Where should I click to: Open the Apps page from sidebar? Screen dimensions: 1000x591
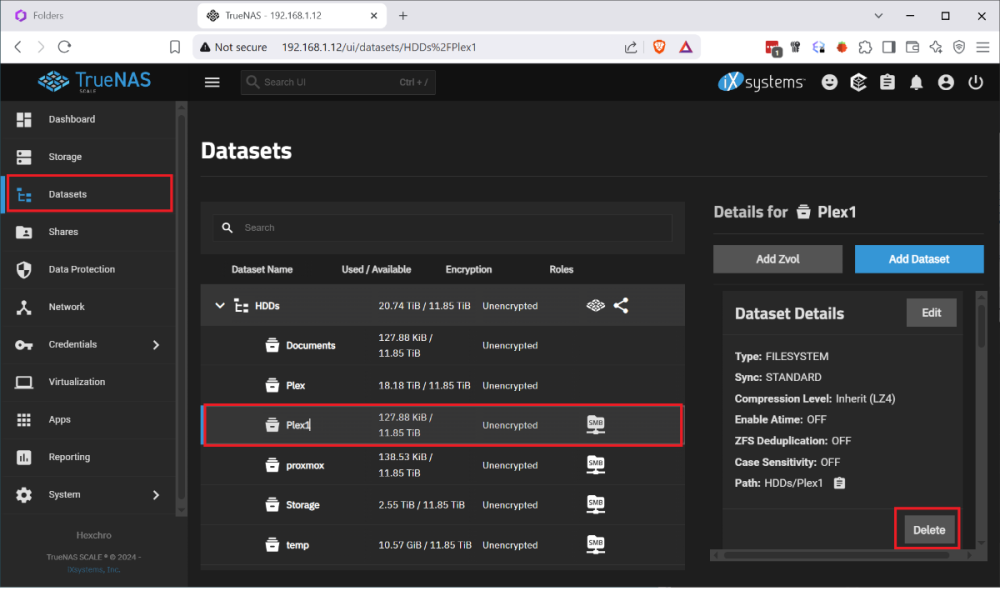(60, 420)
